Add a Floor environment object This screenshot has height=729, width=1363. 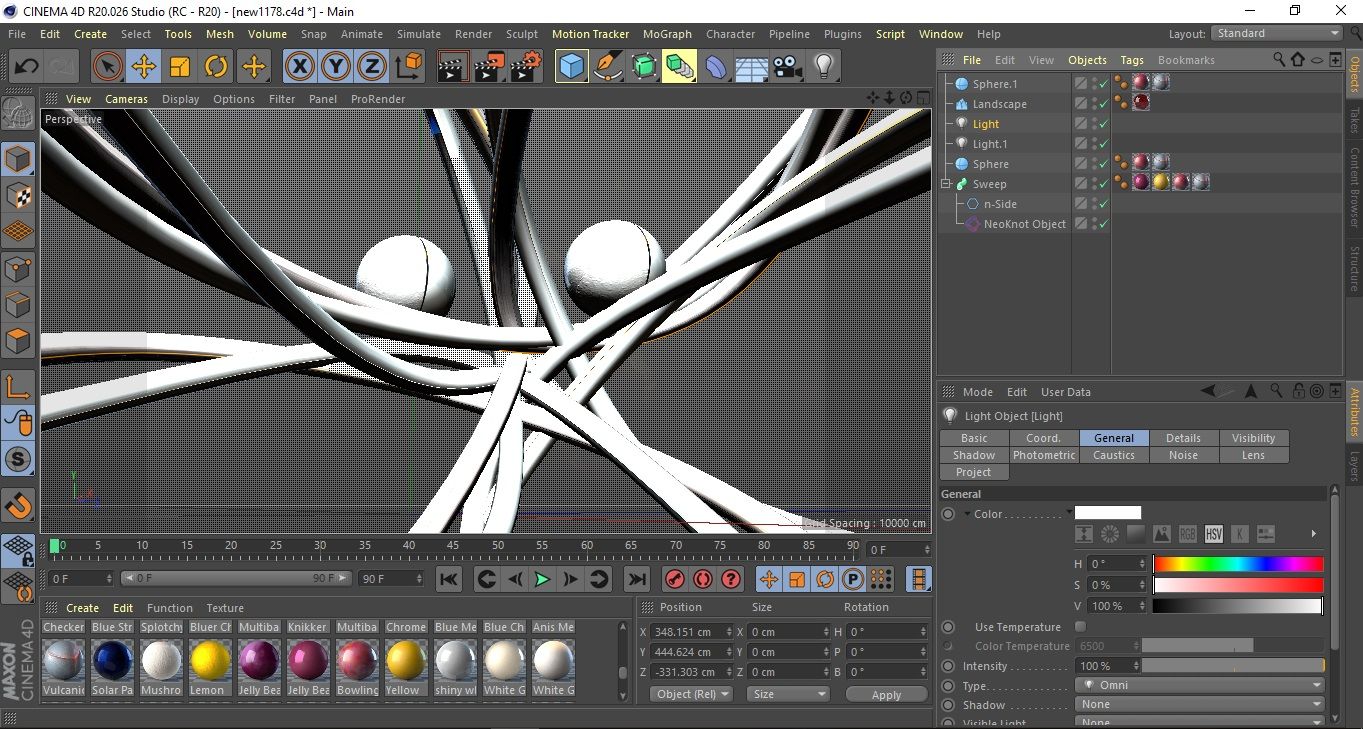pos(752,67)
